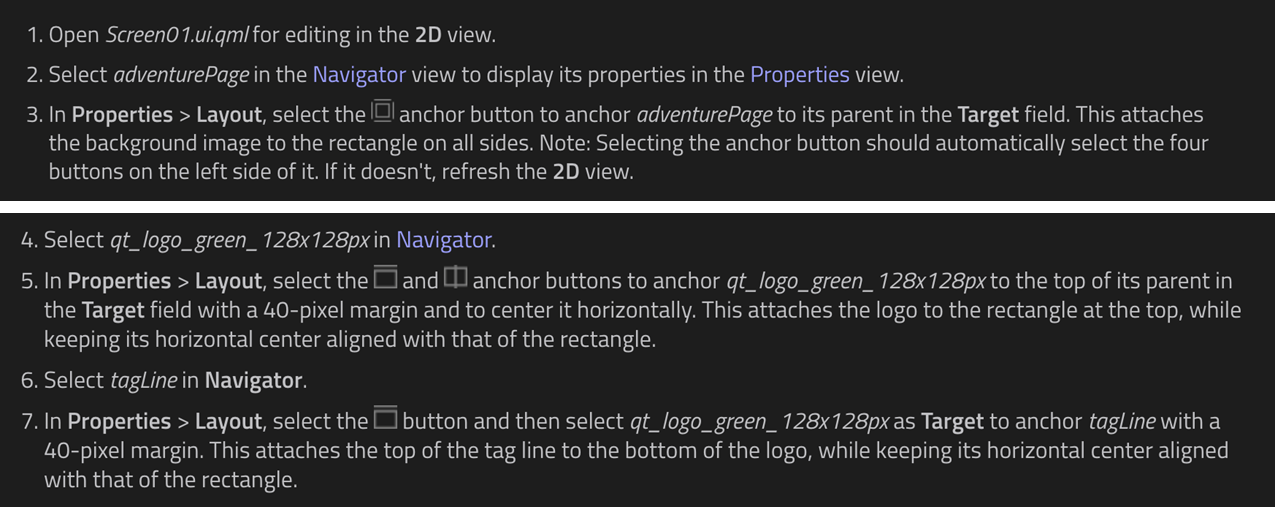Click the Screen01.ui.qml file name text
The image size is (1275, 507).
click(176, 35)
